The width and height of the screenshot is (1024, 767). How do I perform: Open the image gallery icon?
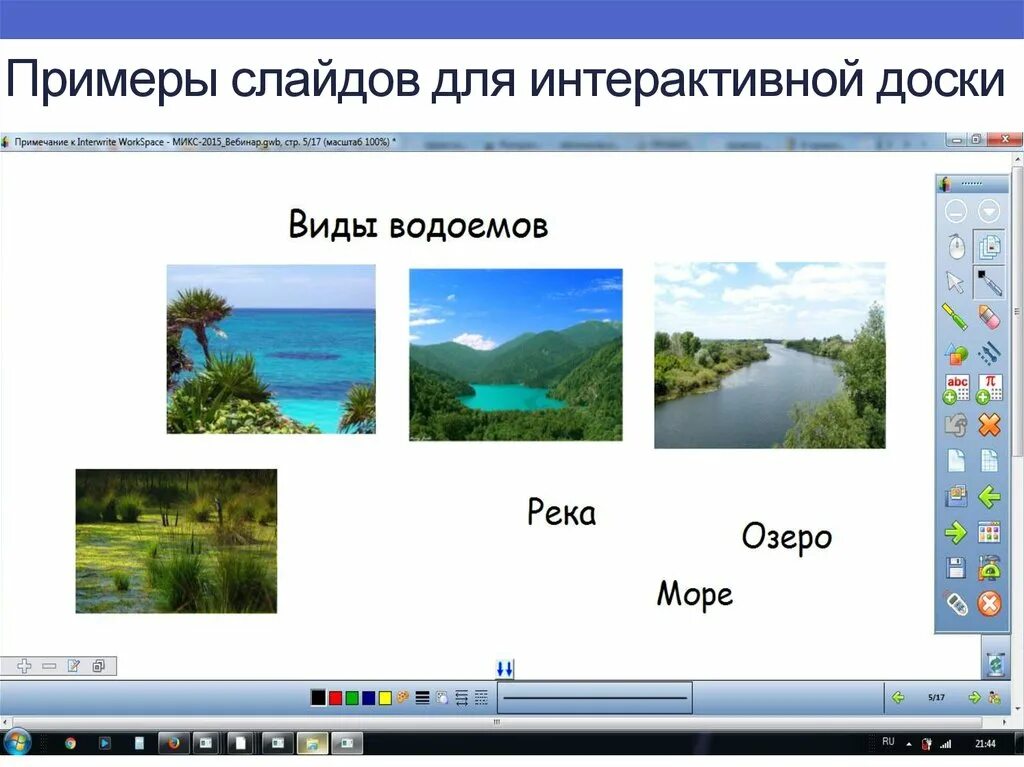[955, 496]
